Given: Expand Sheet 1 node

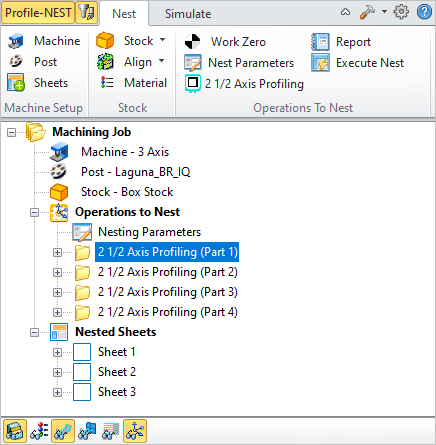Looking at the screenshot, I should 57,352.
